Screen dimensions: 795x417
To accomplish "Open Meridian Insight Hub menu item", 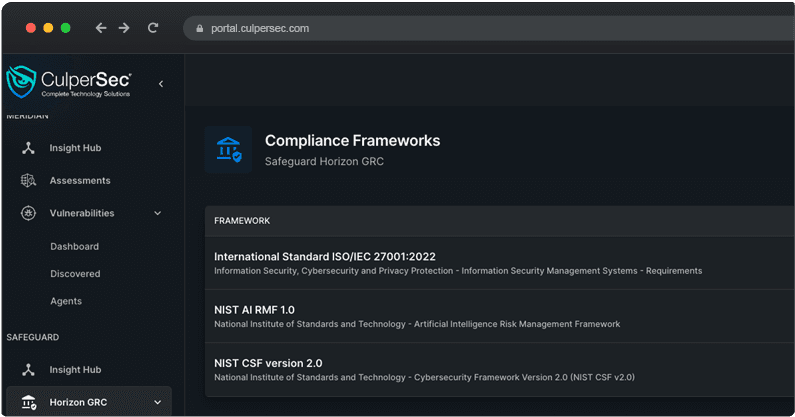I will coord(75,148).
